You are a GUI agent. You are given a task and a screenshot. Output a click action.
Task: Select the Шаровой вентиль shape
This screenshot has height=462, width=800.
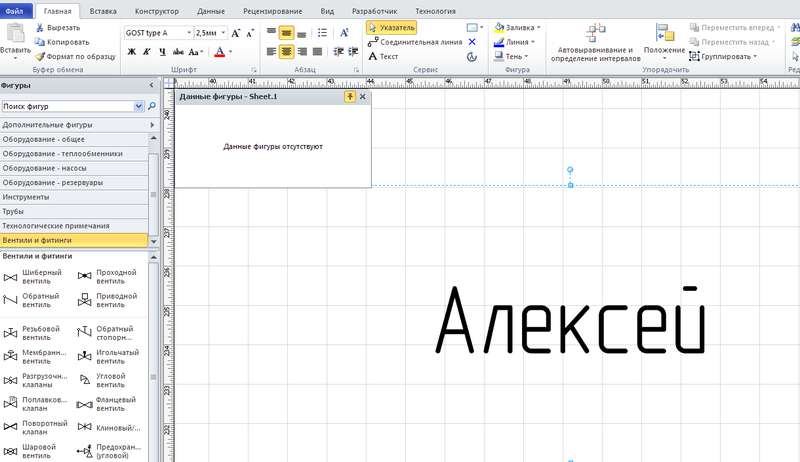click(32, 451)
